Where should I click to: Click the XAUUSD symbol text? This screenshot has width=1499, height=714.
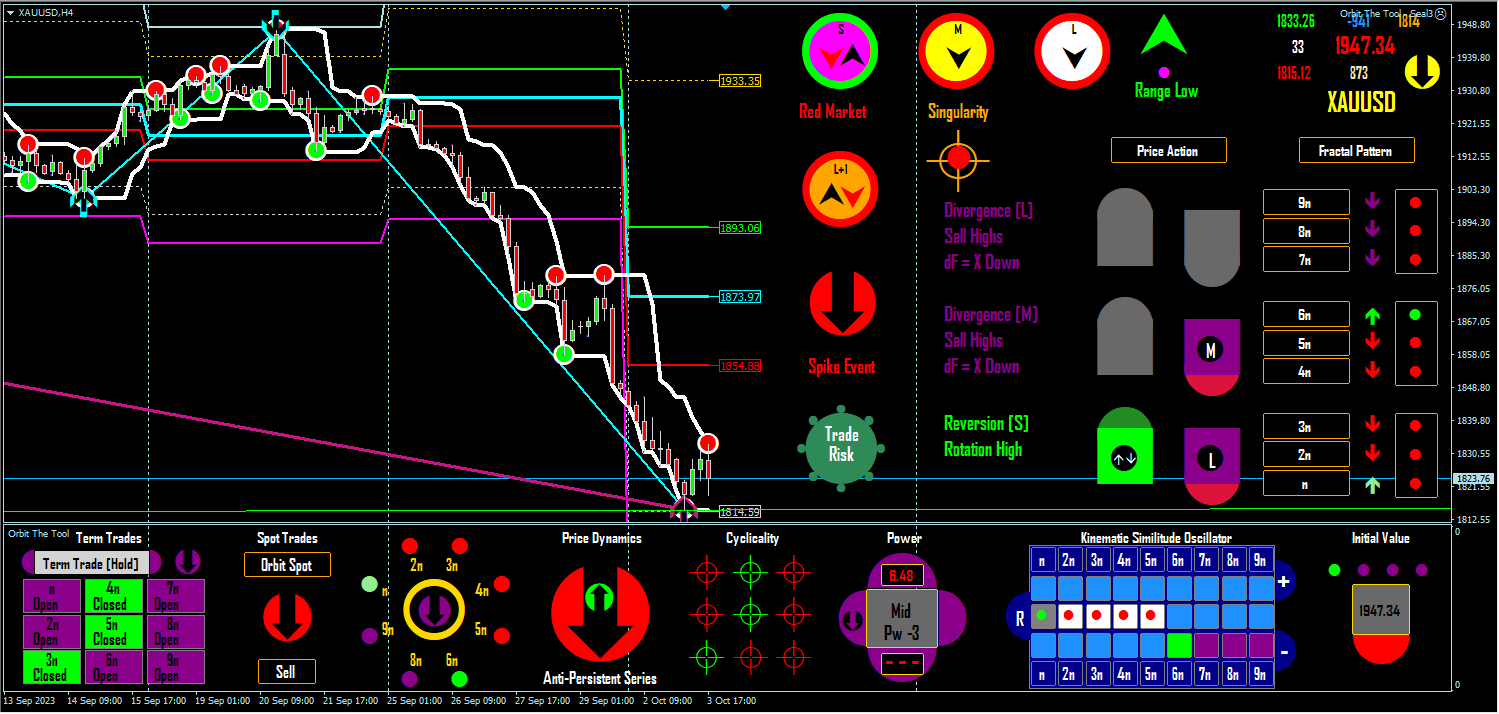point(1361,102)
